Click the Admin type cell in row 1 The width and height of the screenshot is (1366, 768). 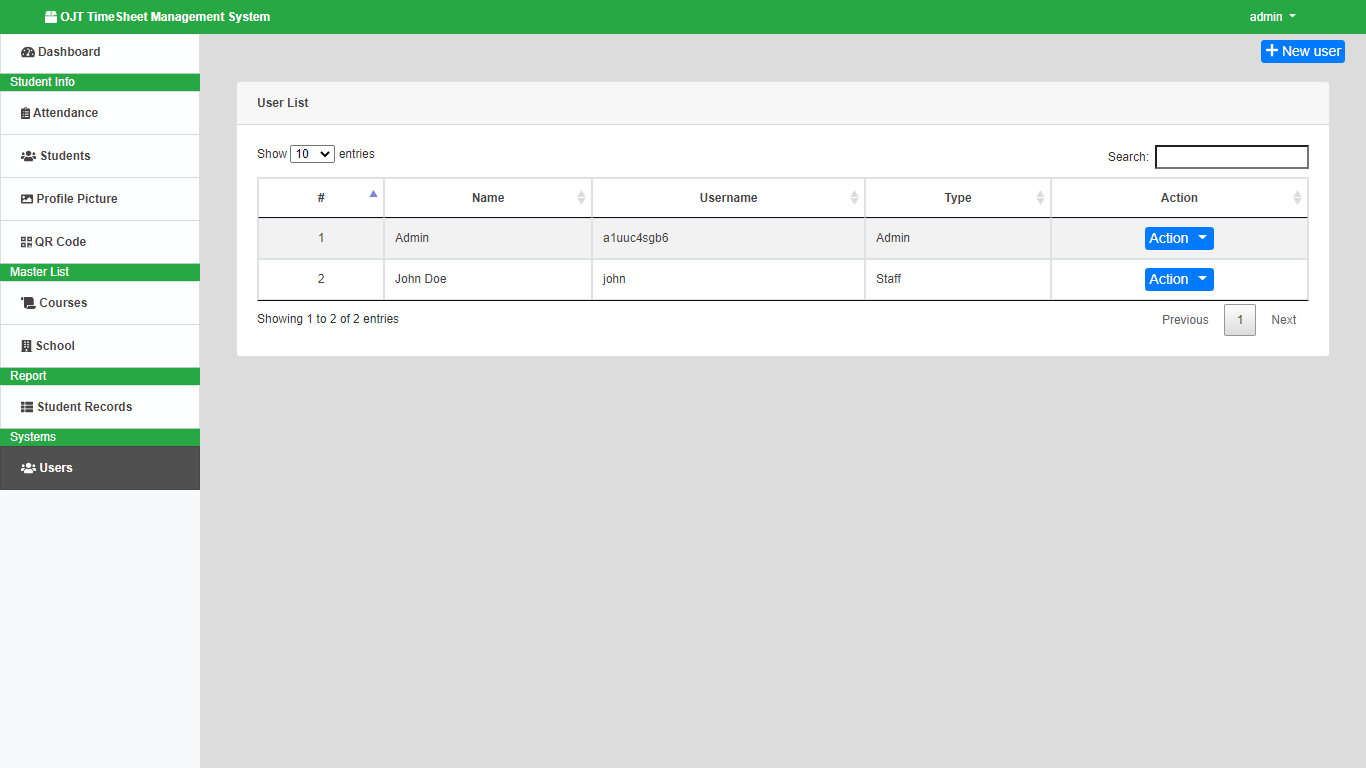(x=958, y=238)
